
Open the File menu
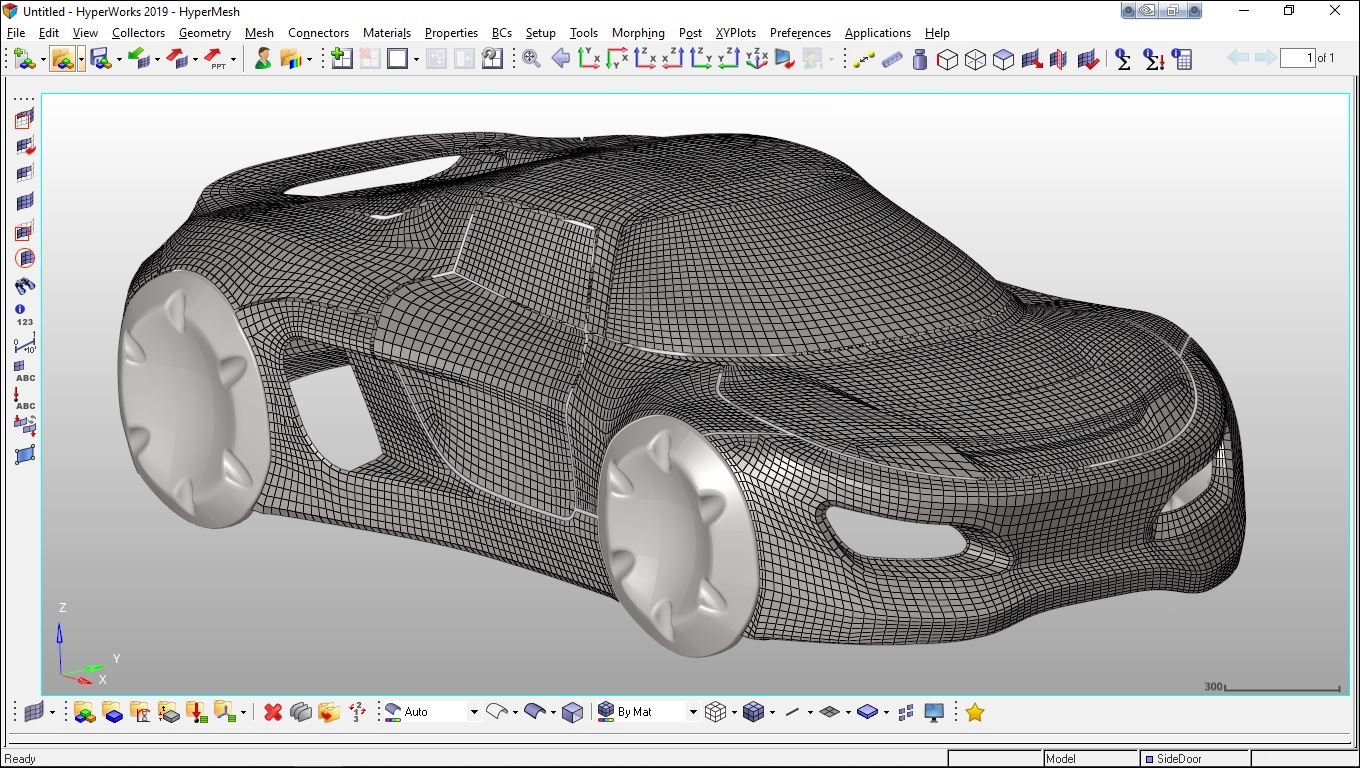click(x=15, y=33)
